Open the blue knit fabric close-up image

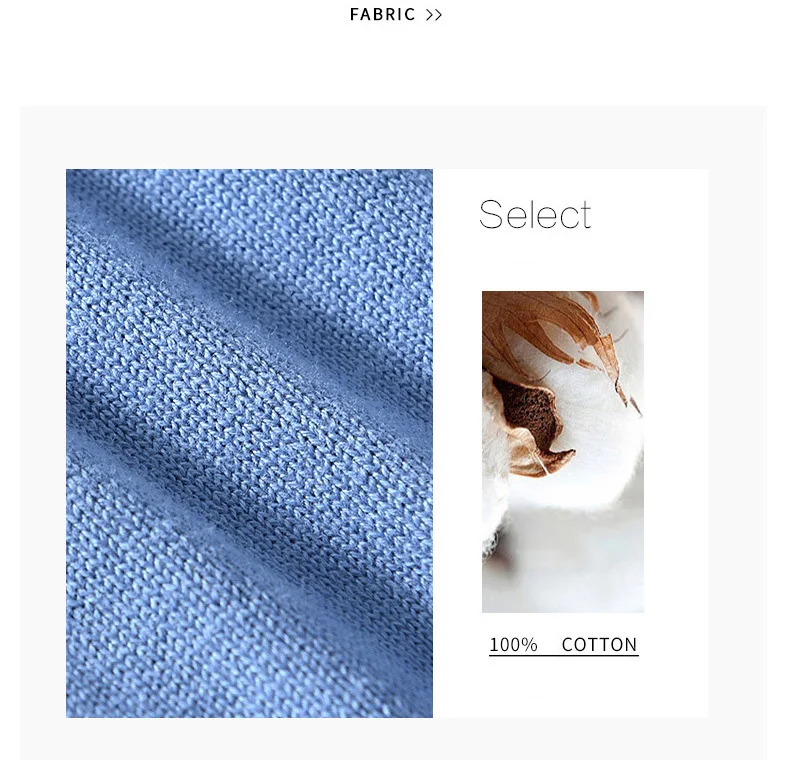249,443
